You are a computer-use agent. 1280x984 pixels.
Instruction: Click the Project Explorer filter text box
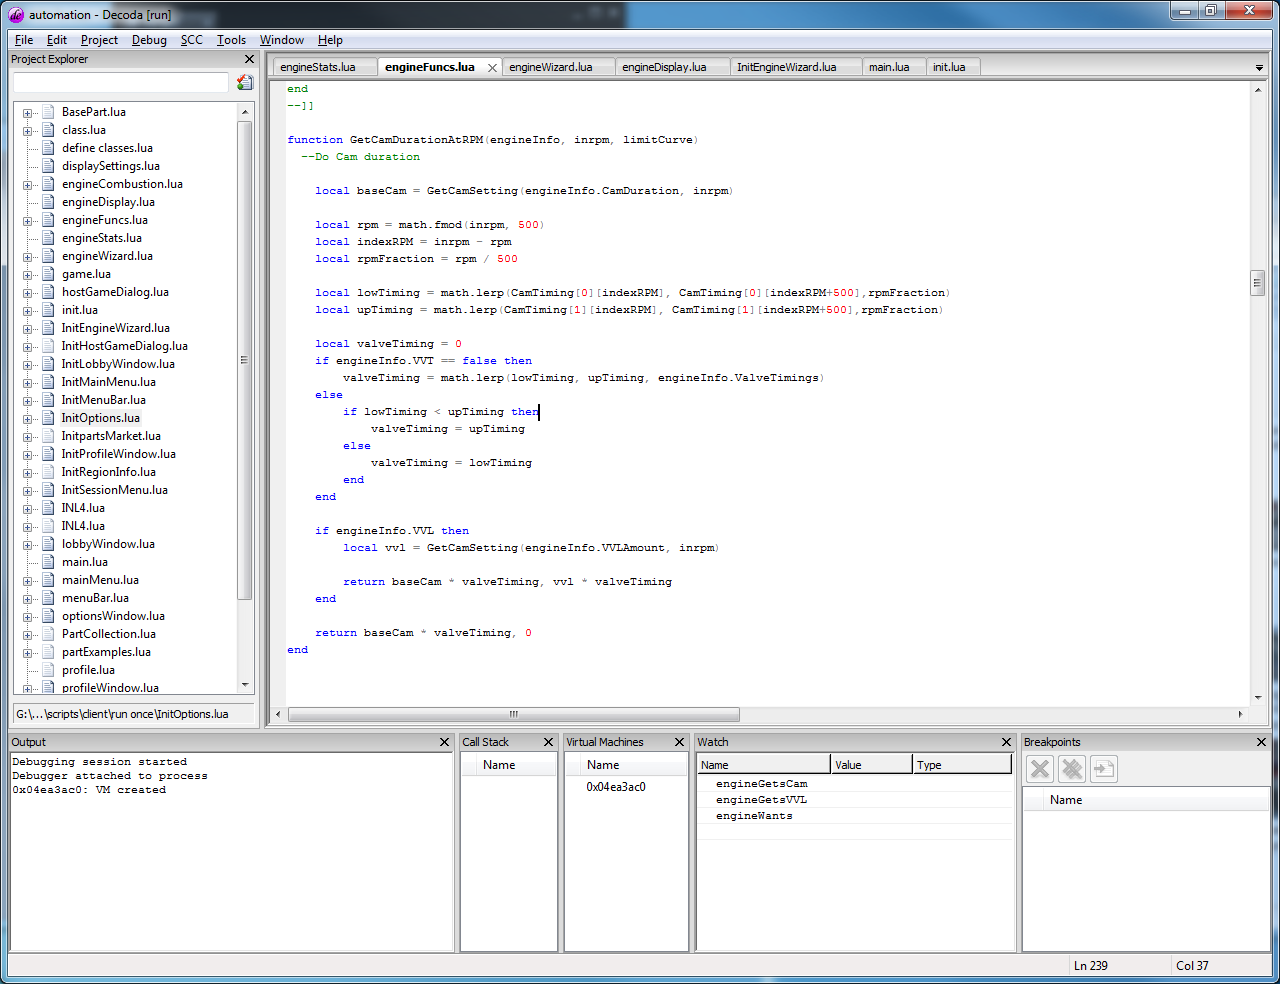point(121,83)
